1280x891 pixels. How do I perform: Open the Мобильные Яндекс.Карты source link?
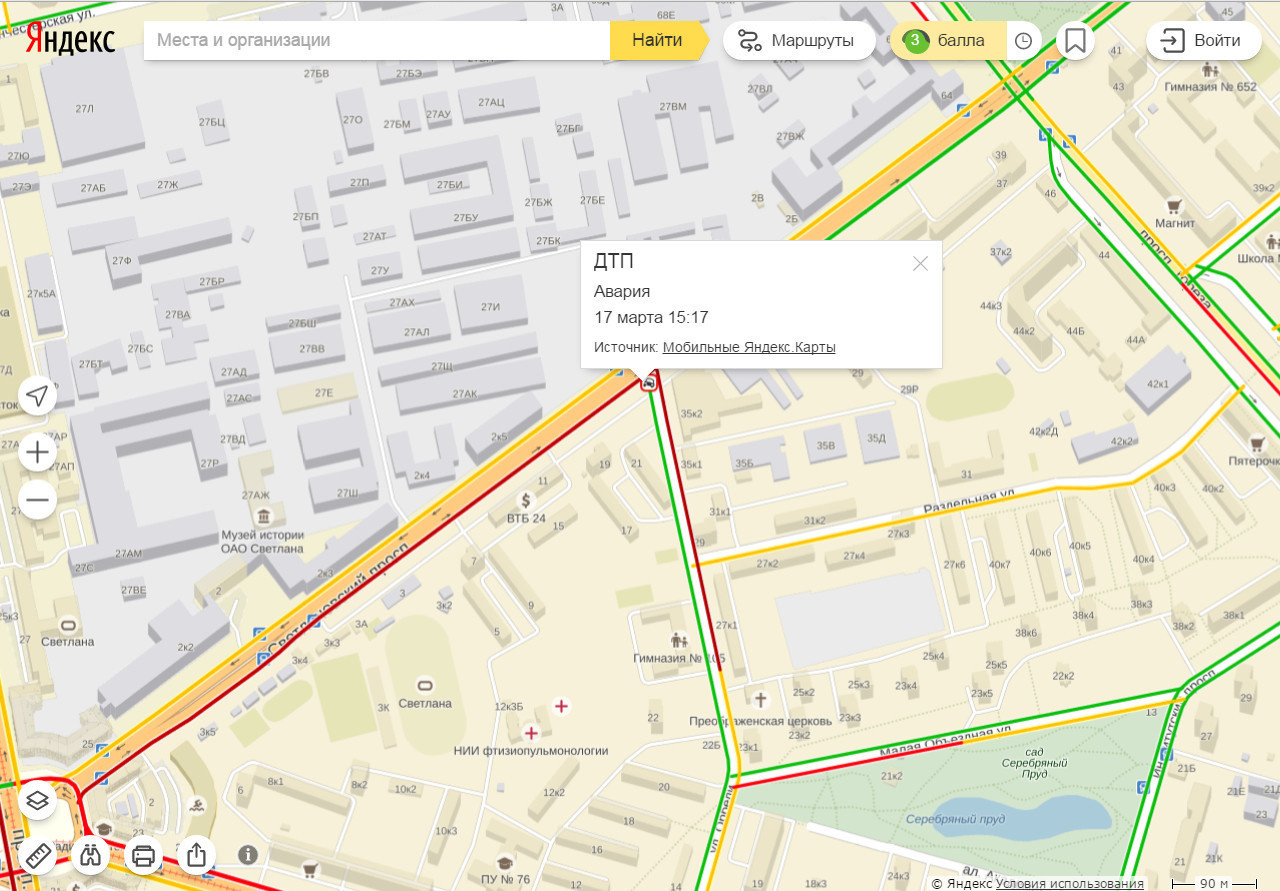[x=749, y=347]
